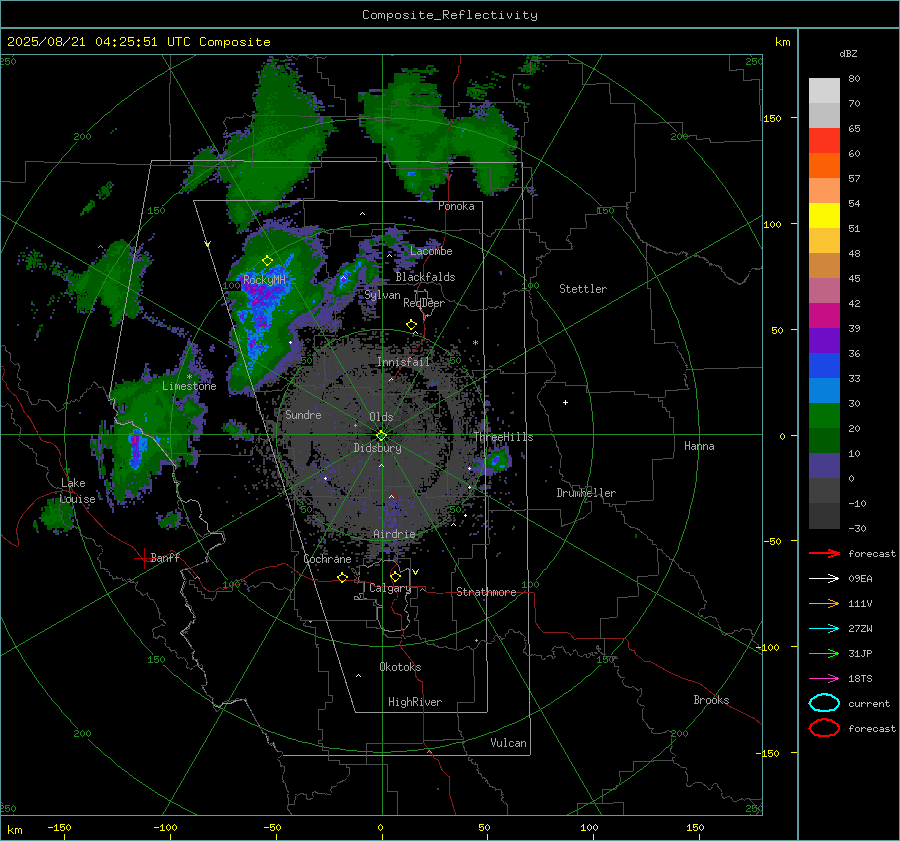
Task: Click the Strathmore label
Action: tap(486, 592)
